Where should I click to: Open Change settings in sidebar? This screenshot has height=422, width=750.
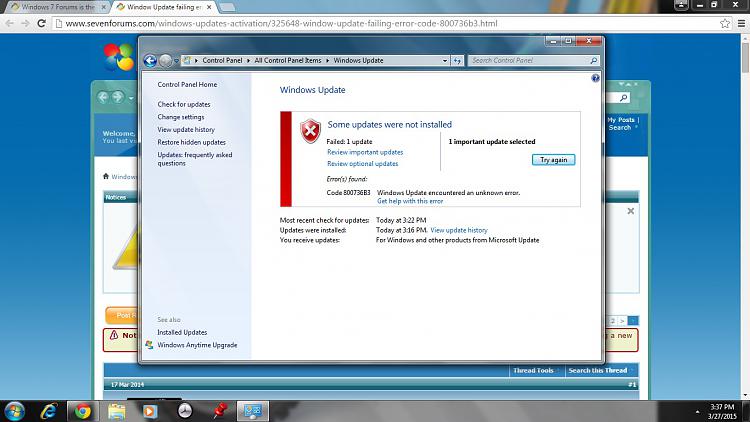pos(181,117)
